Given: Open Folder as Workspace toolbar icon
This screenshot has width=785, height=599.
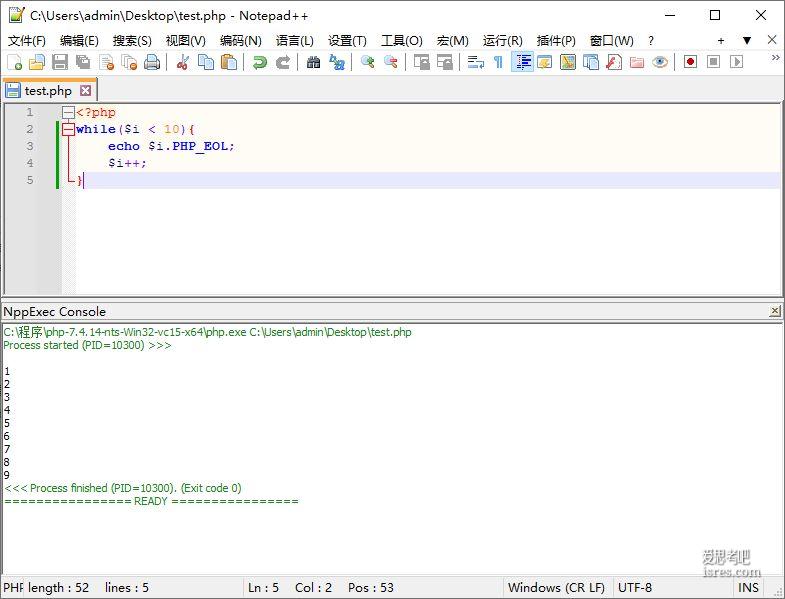Looking at the screenshot, I should pos(637,62).
